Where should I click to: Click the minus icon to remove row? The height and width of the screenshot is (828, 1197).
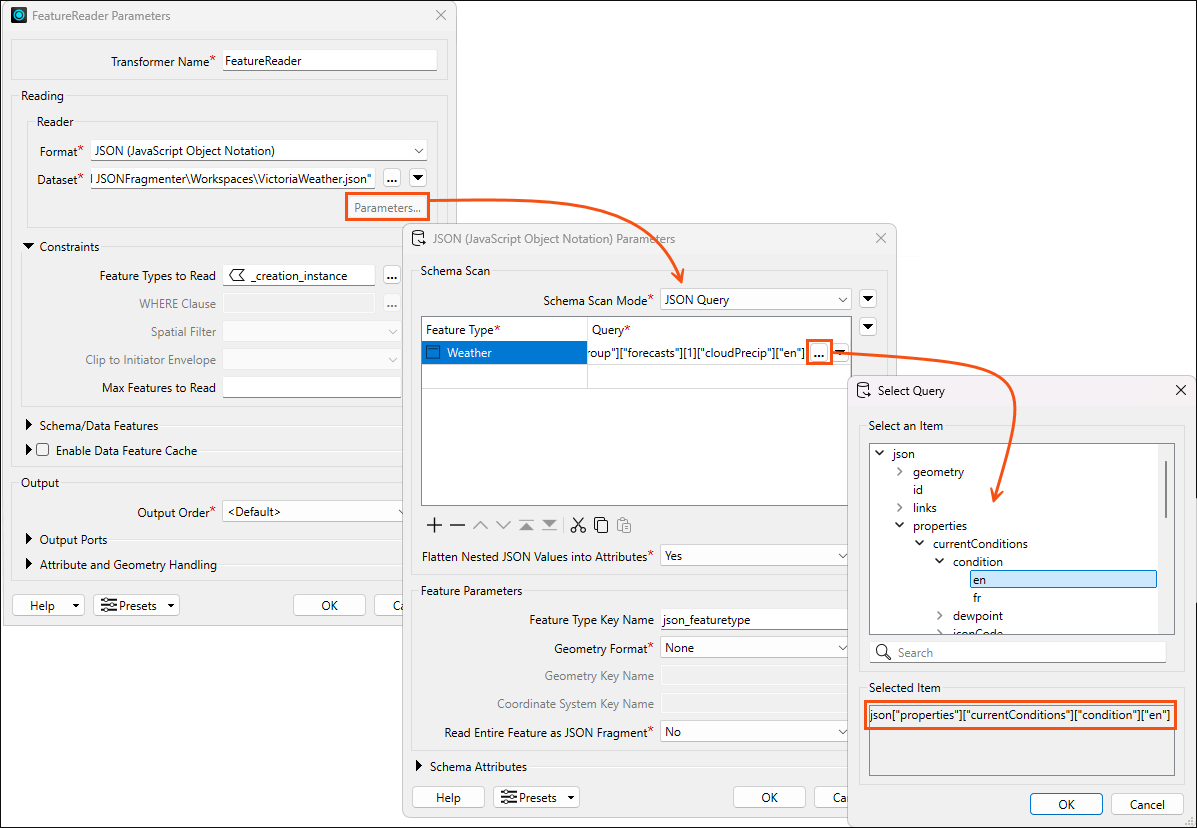point(457,525)
